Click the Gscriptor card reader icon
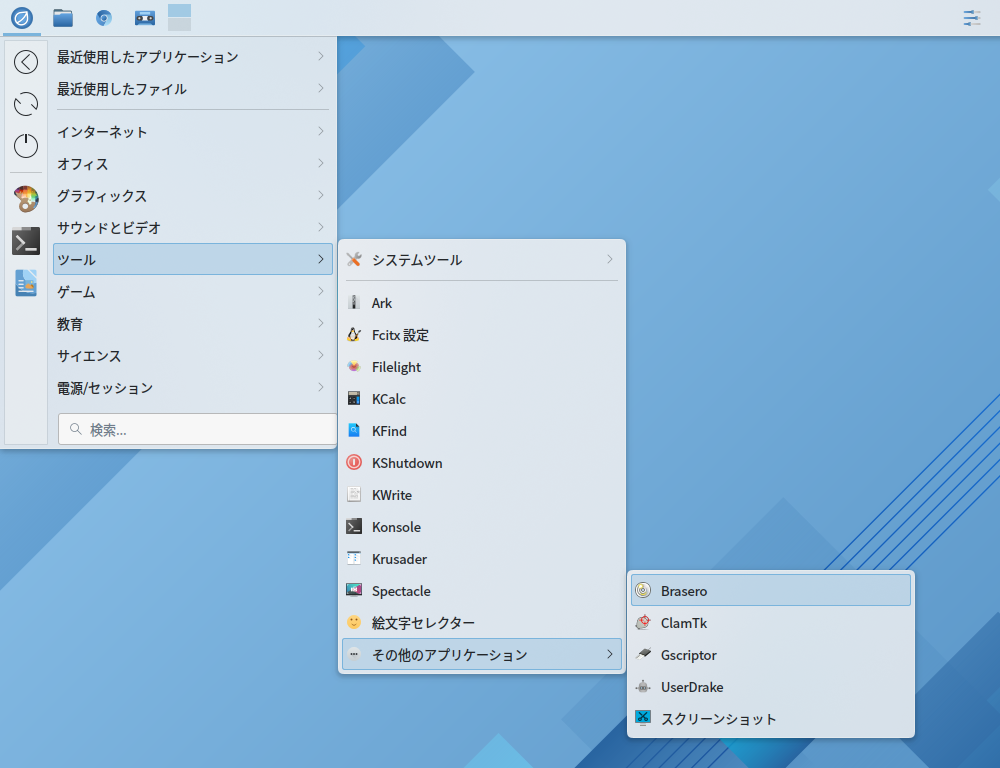This screenshot has height=768, width=1000. pos(643,654)
